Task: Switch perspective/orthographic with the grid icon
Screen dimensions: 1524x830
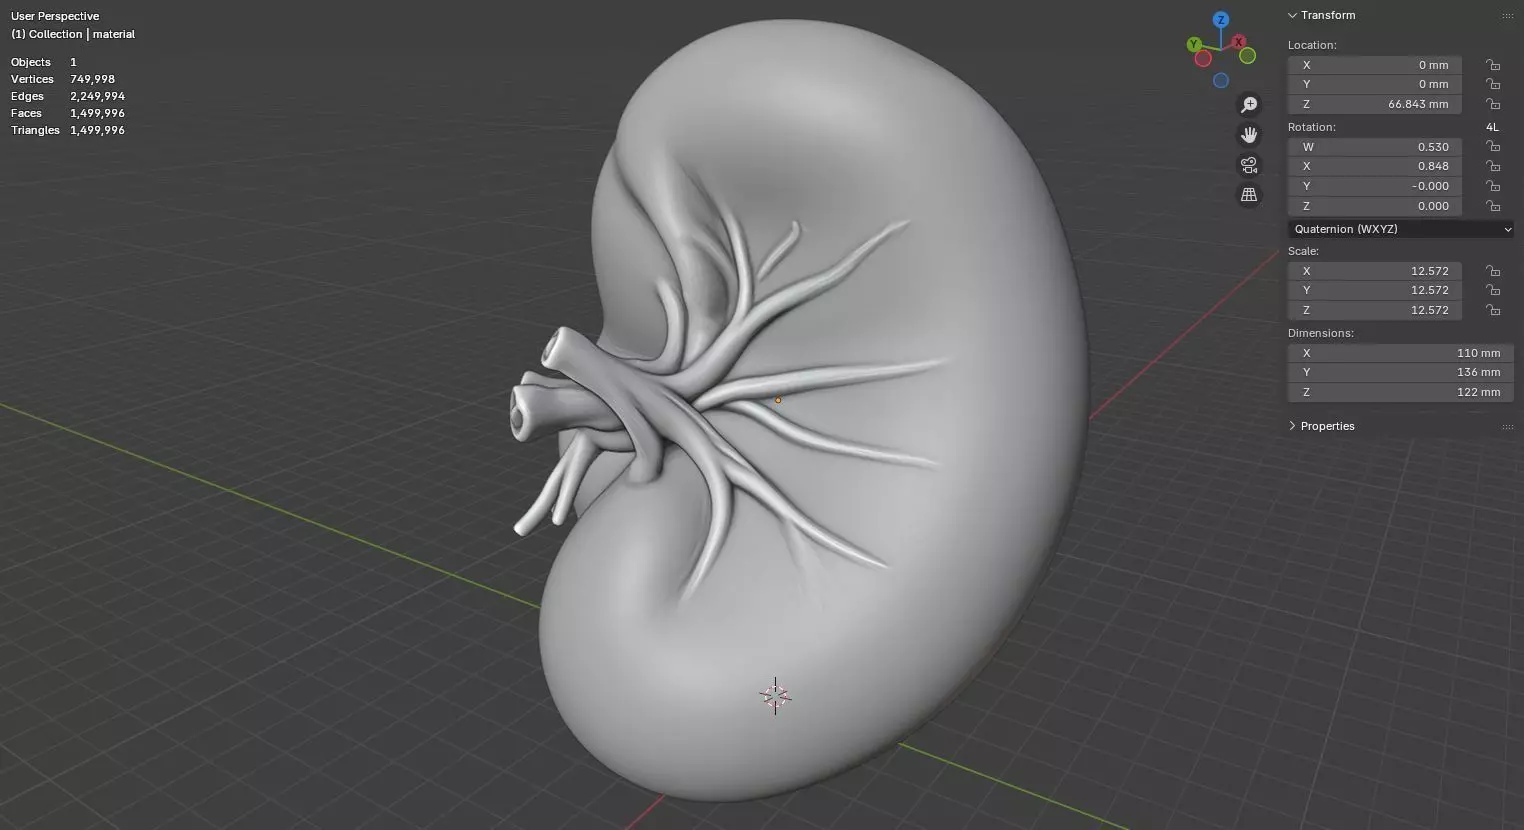Action: 1249,195
